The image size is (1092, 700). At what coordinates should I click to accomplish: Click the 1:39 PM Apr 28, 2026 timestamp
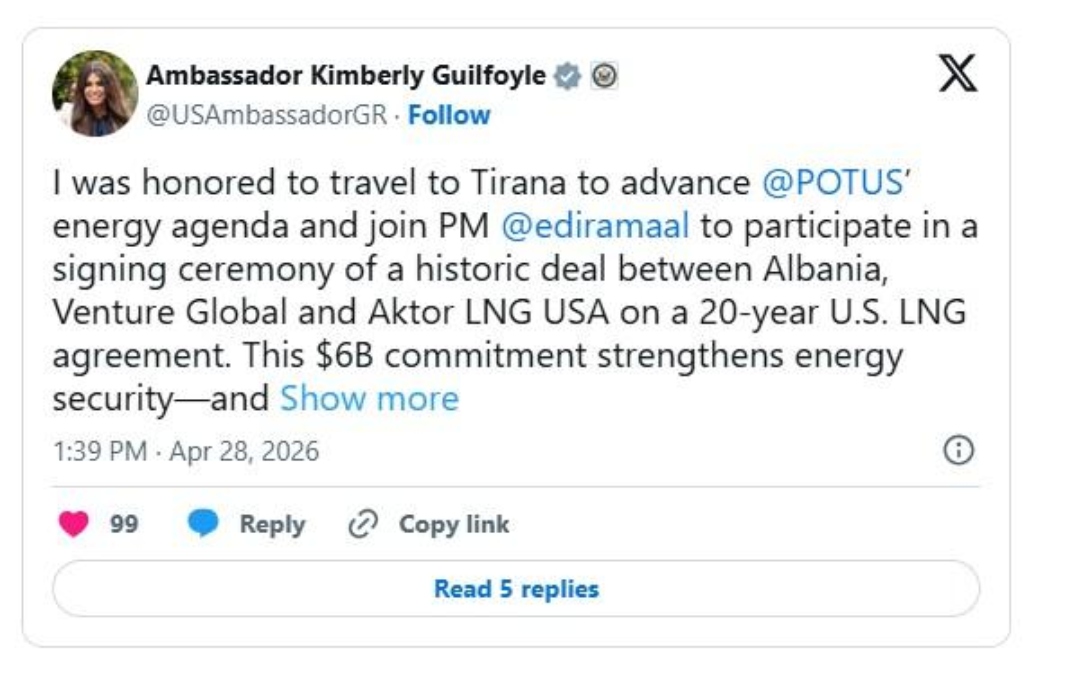point(186,452)
